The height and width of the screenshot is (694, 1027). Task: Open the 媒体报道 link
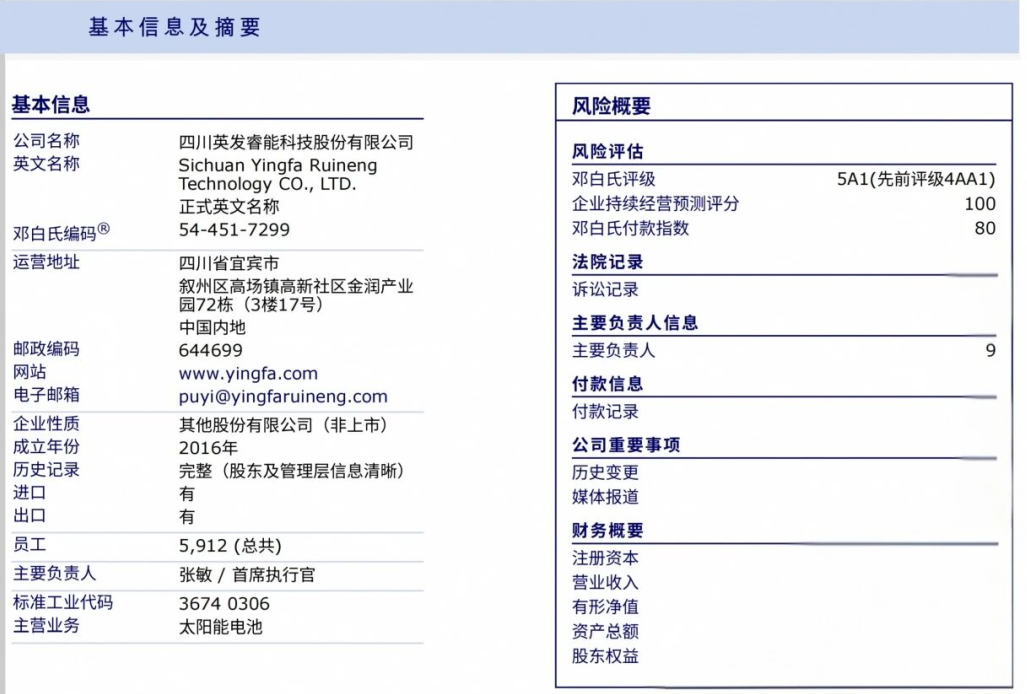605,497
